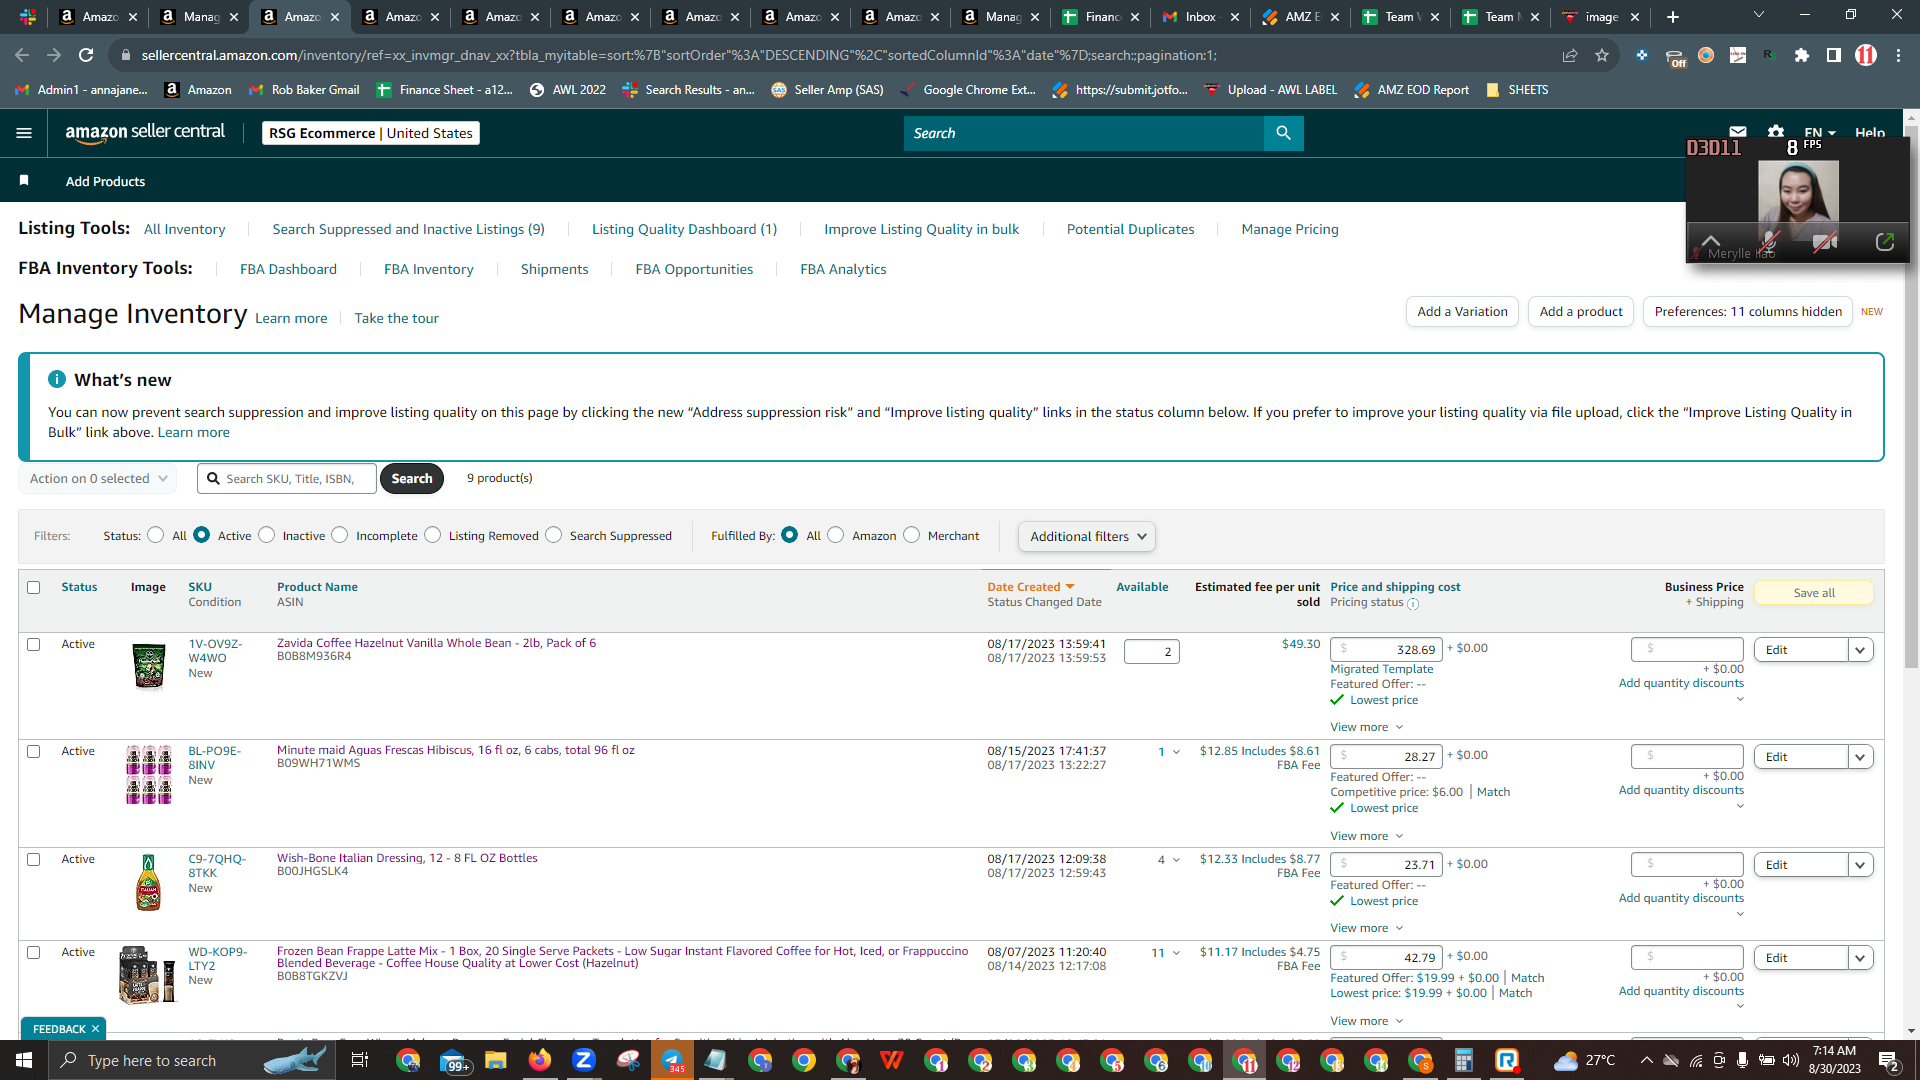Open Chrome three-dot menu

point(1898,55)
